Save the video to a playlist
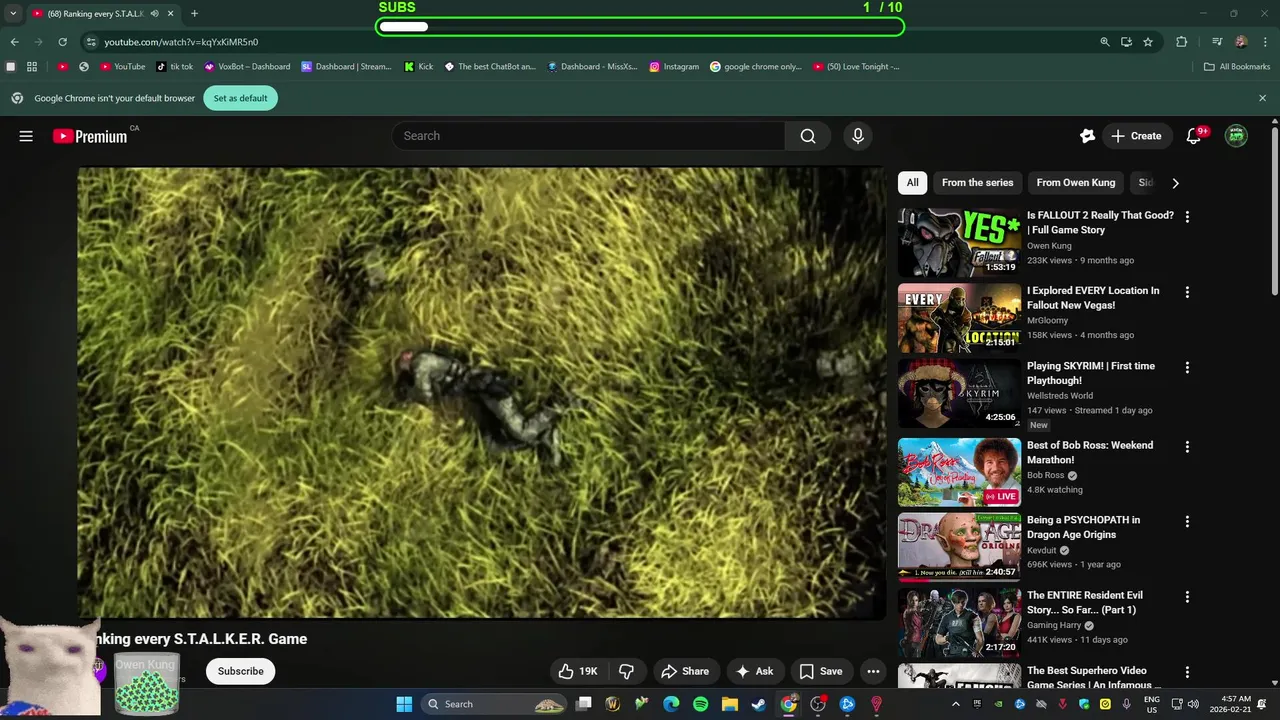The height and width of the screenshot is (720, 1280). coord(821,671)
